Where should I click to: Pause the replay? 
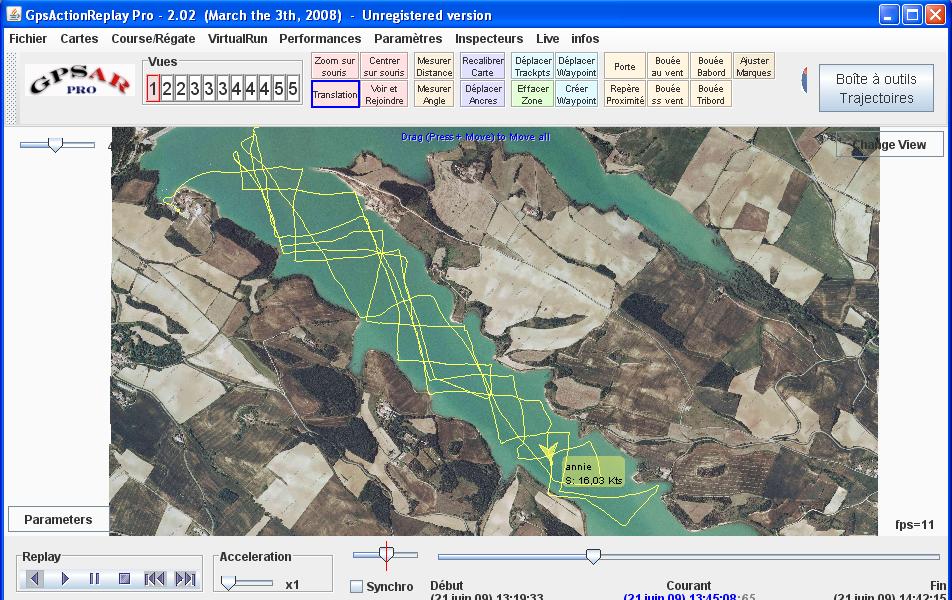(x=94, y=579)
